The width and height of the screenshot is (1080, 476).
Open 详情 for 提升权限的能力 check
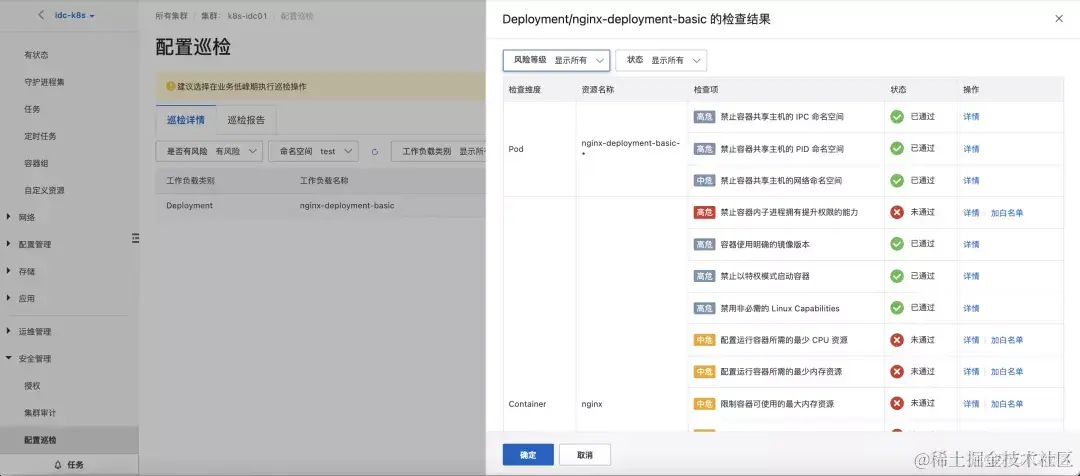click(971, 213)
